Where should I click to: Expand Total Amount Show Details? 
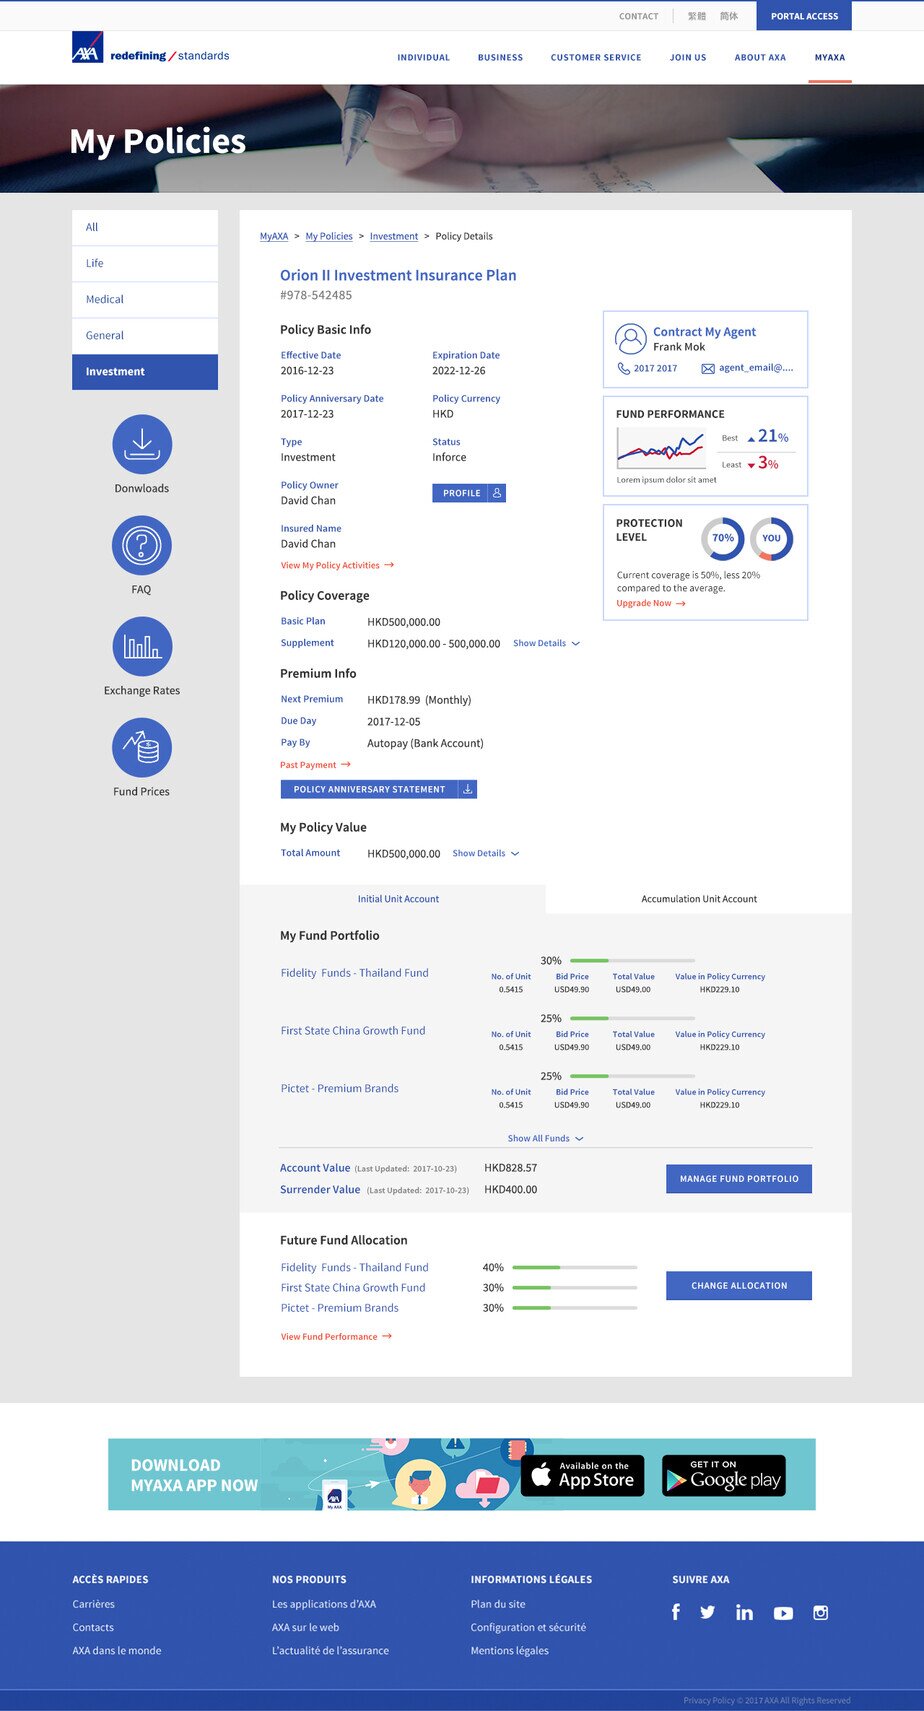tap(486, 853)
